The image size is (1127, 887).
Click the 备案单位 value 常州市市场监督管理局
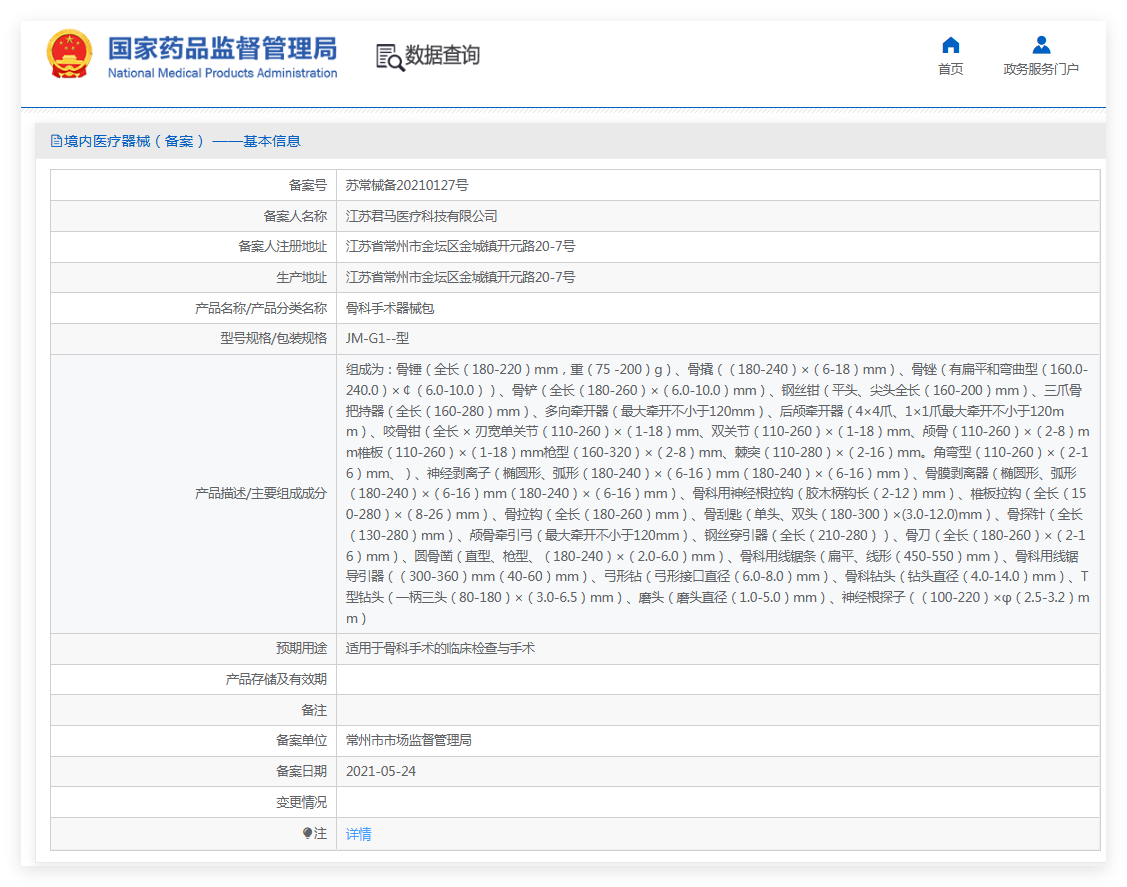[x=408, y=740]
